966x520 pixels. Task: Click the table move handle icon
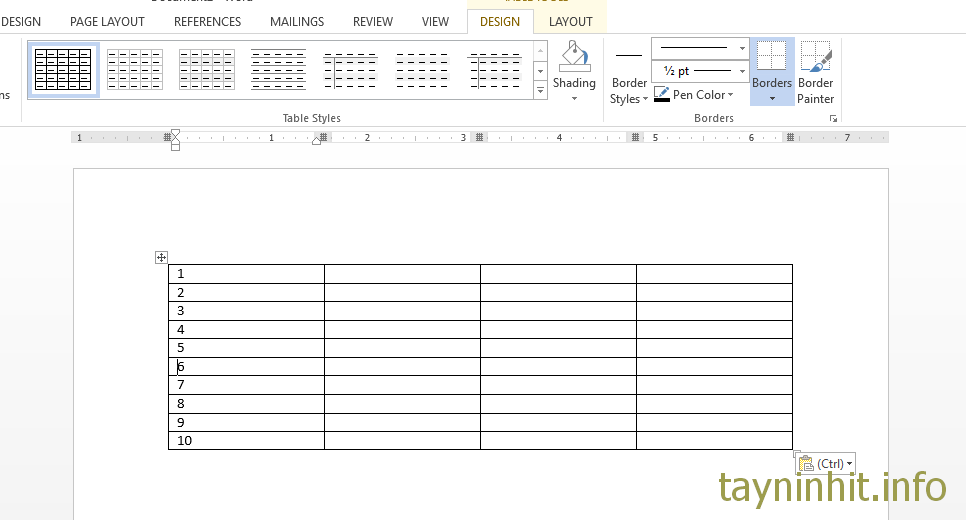coord(161,258)
